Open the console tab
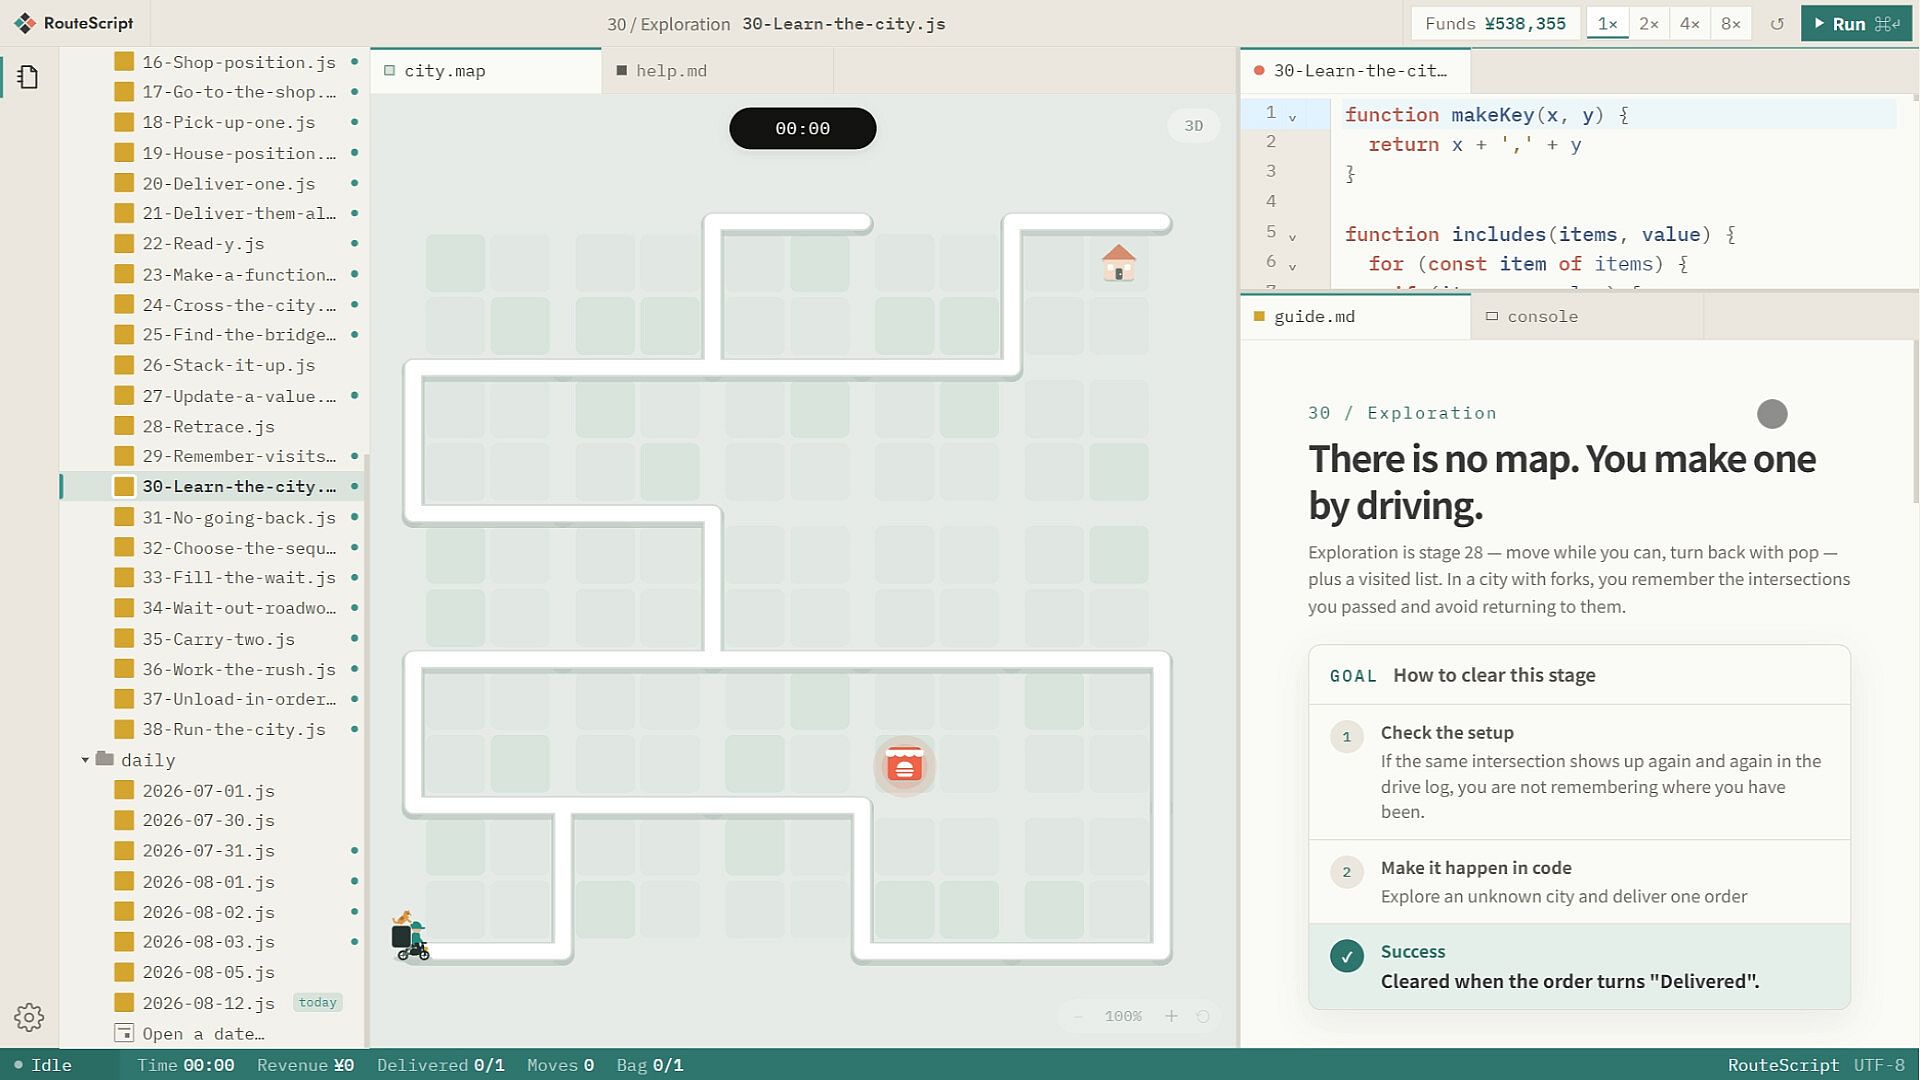Image resolution: width=1920 pixels, height=1080 pixels. pyautogui.click(x=1588, y=316)
